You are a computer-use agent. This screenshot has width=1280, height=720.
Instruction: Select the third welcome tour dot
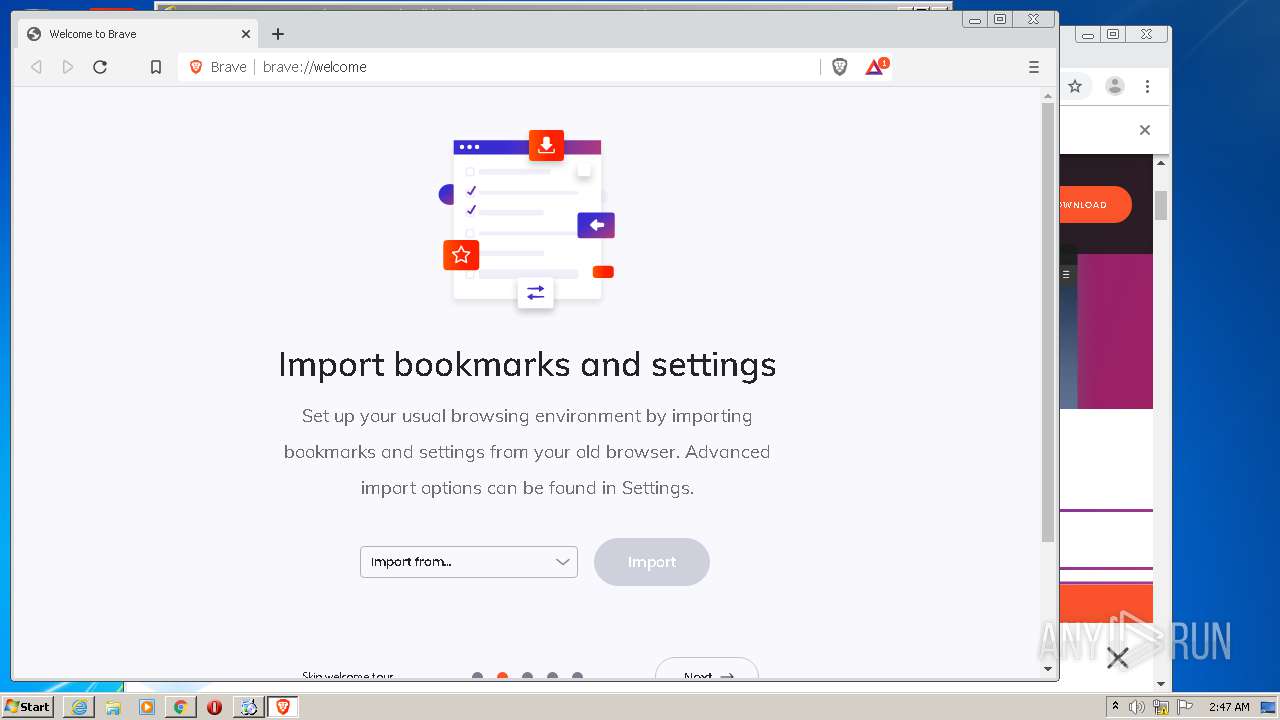click(x=527, y=676)
